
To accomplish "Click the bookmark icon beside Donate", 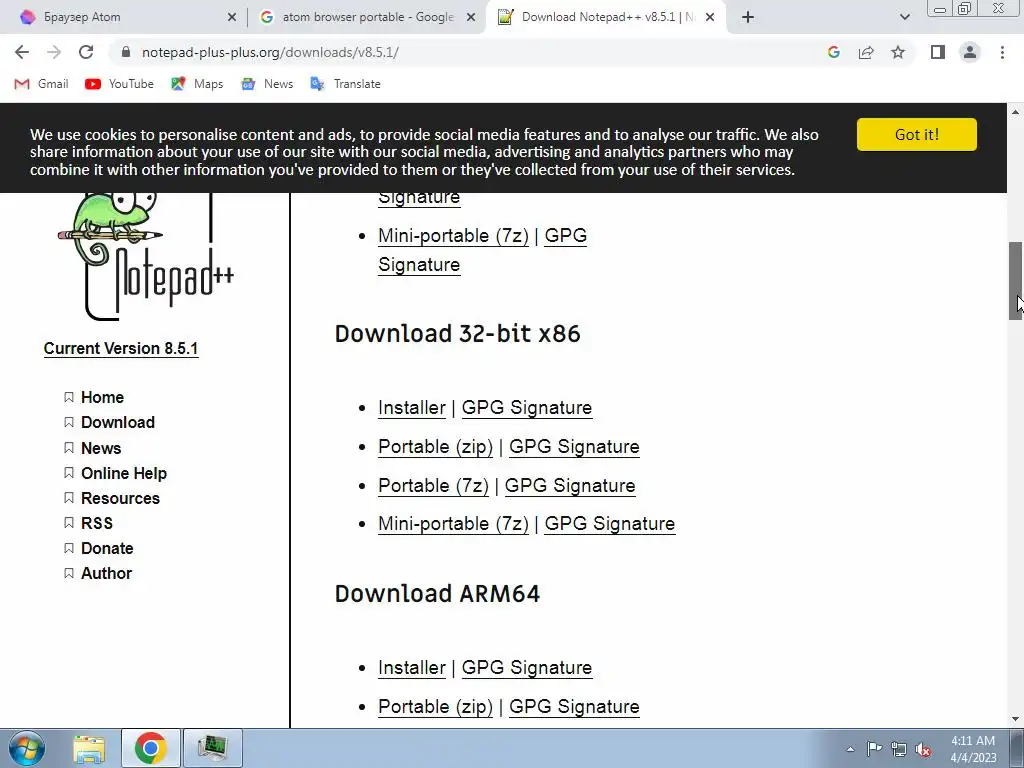I will click(69, 549).
